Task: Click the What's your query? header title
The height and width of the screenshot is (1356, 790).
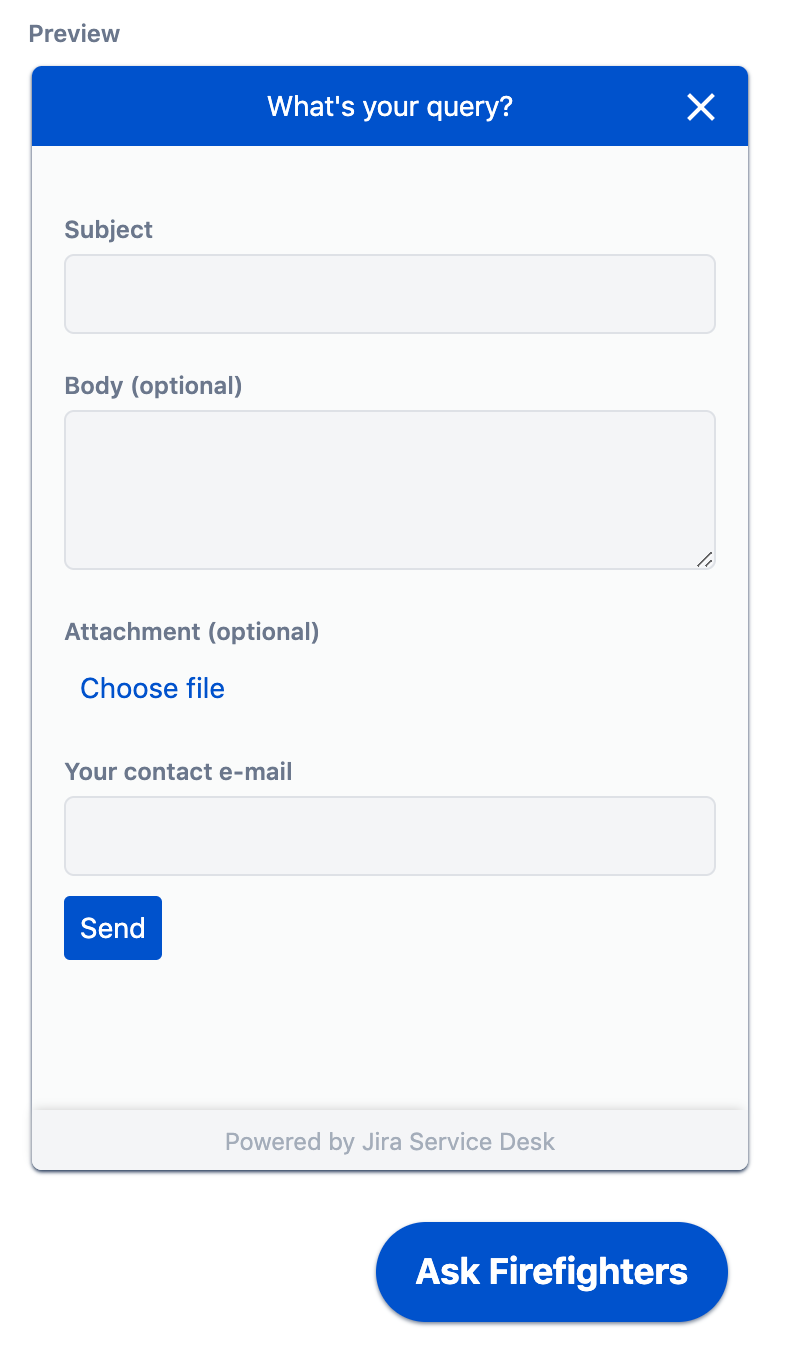Action: 390,106
